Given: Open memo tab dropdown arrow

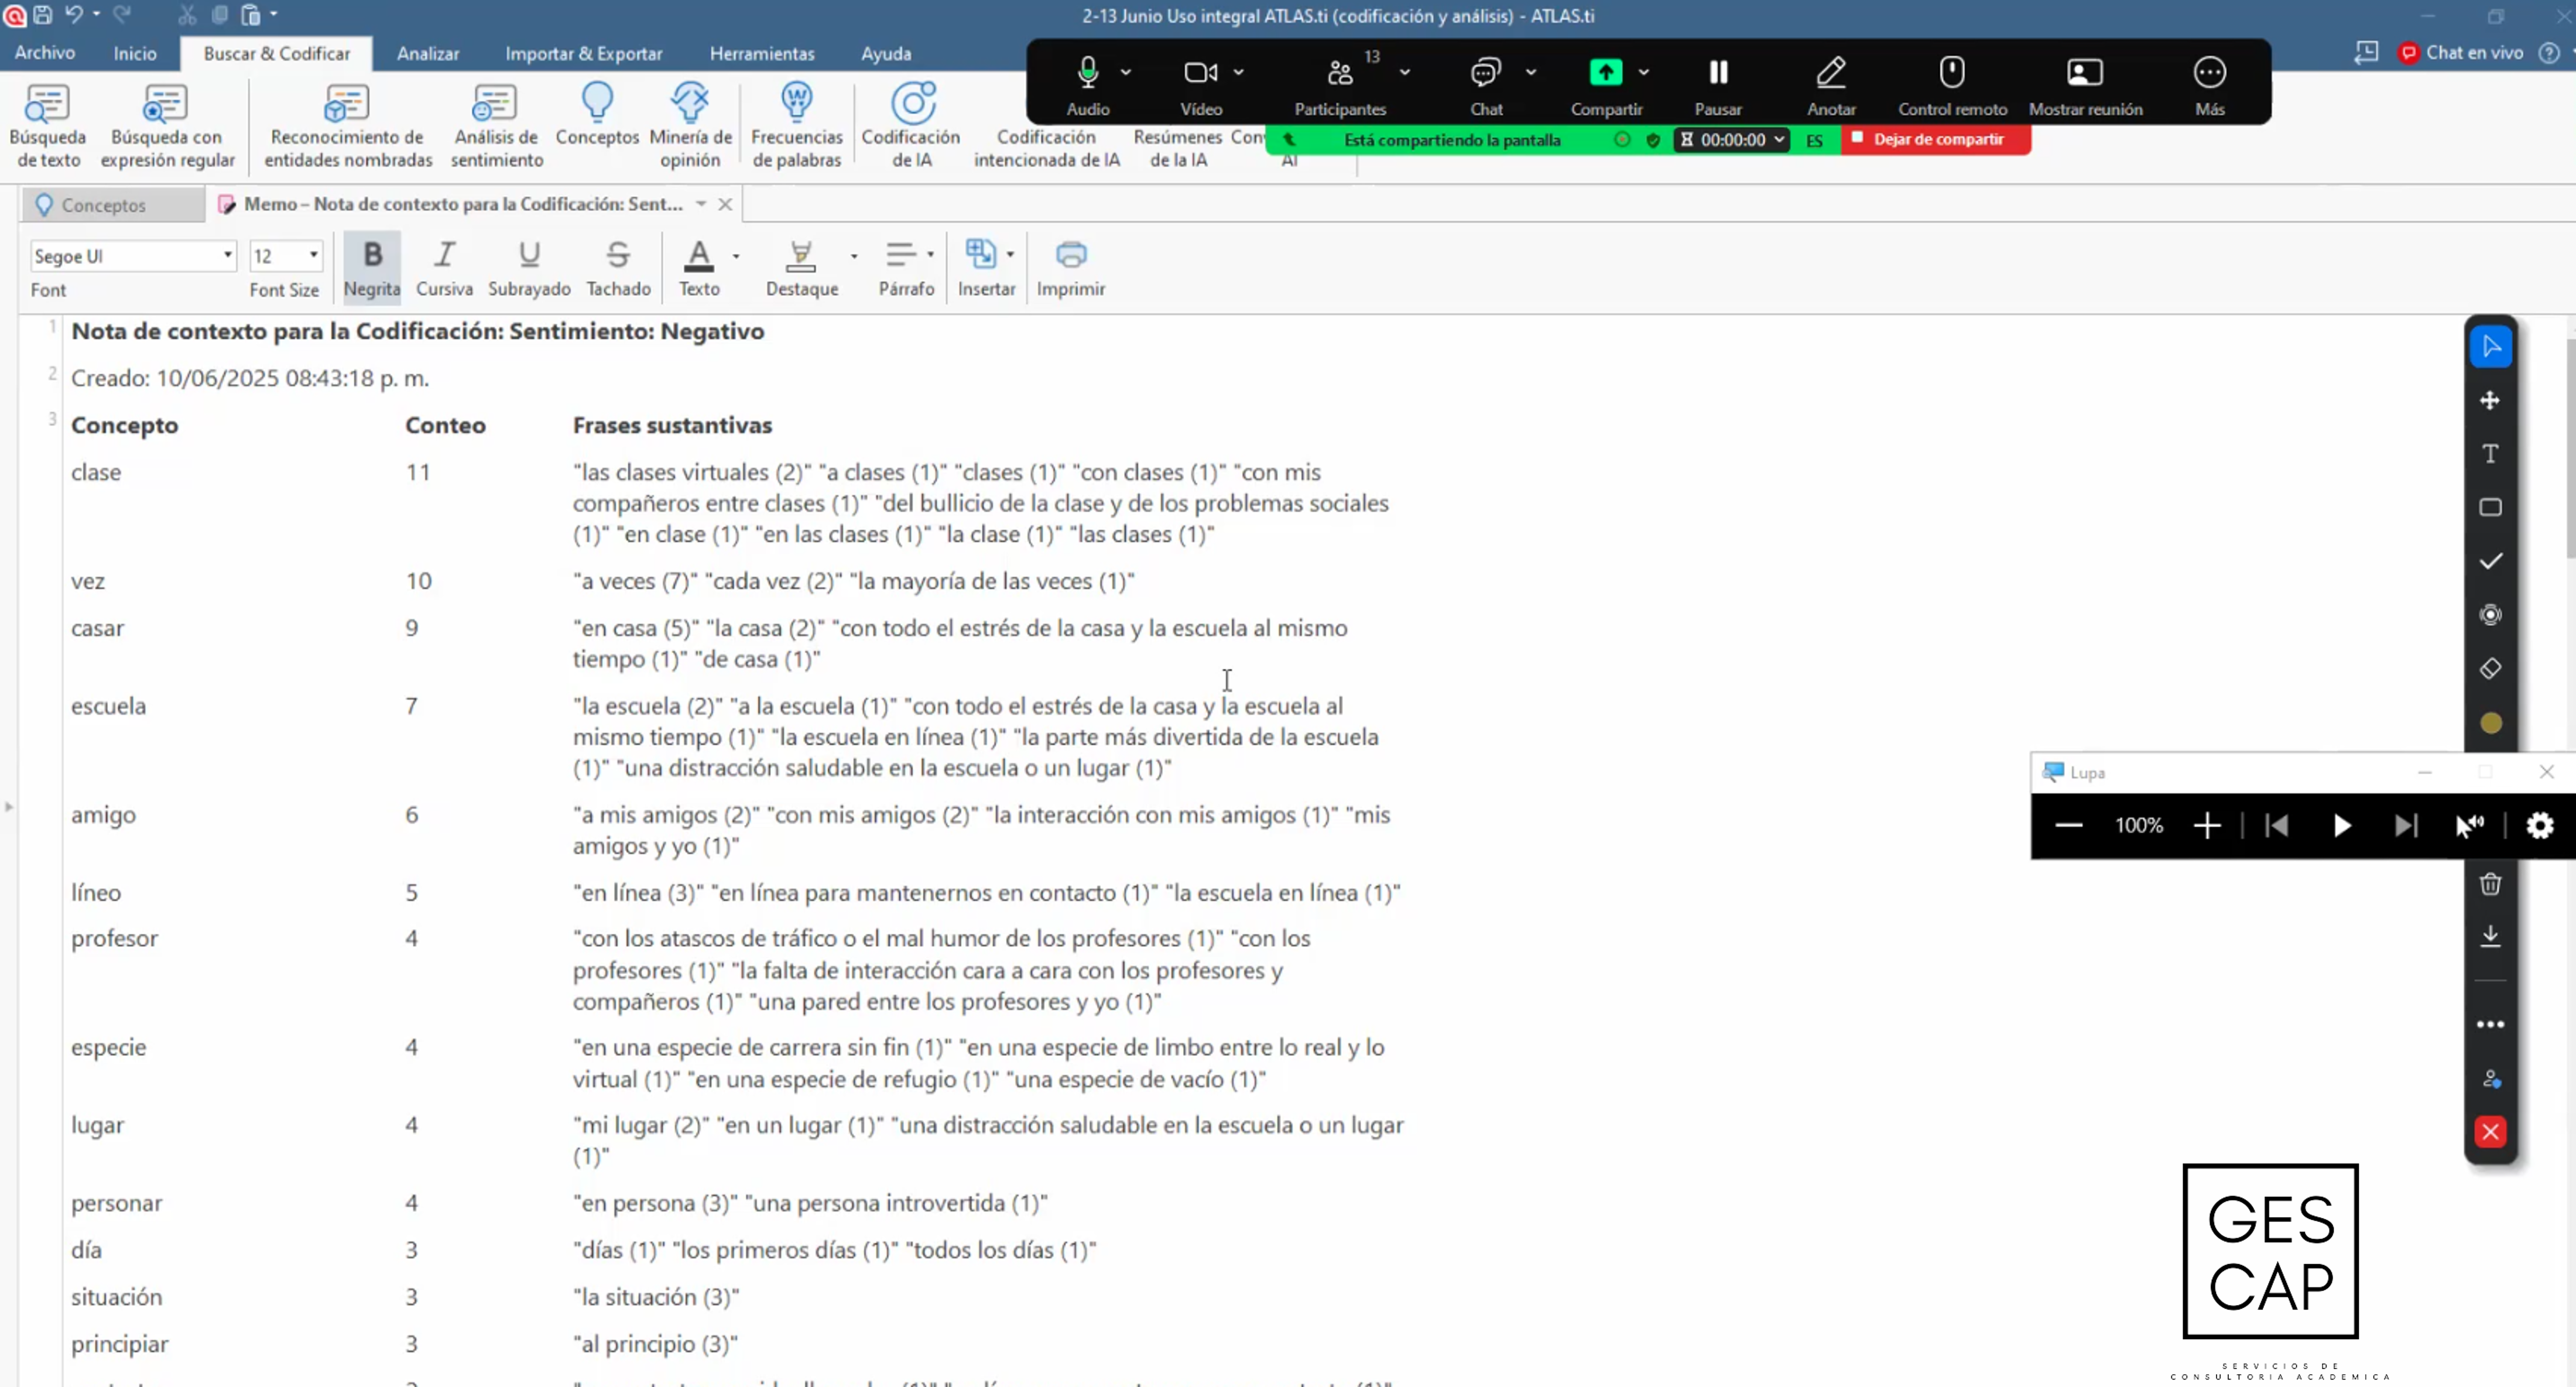Looking at the screenshot, I should (x=701, y=204).
